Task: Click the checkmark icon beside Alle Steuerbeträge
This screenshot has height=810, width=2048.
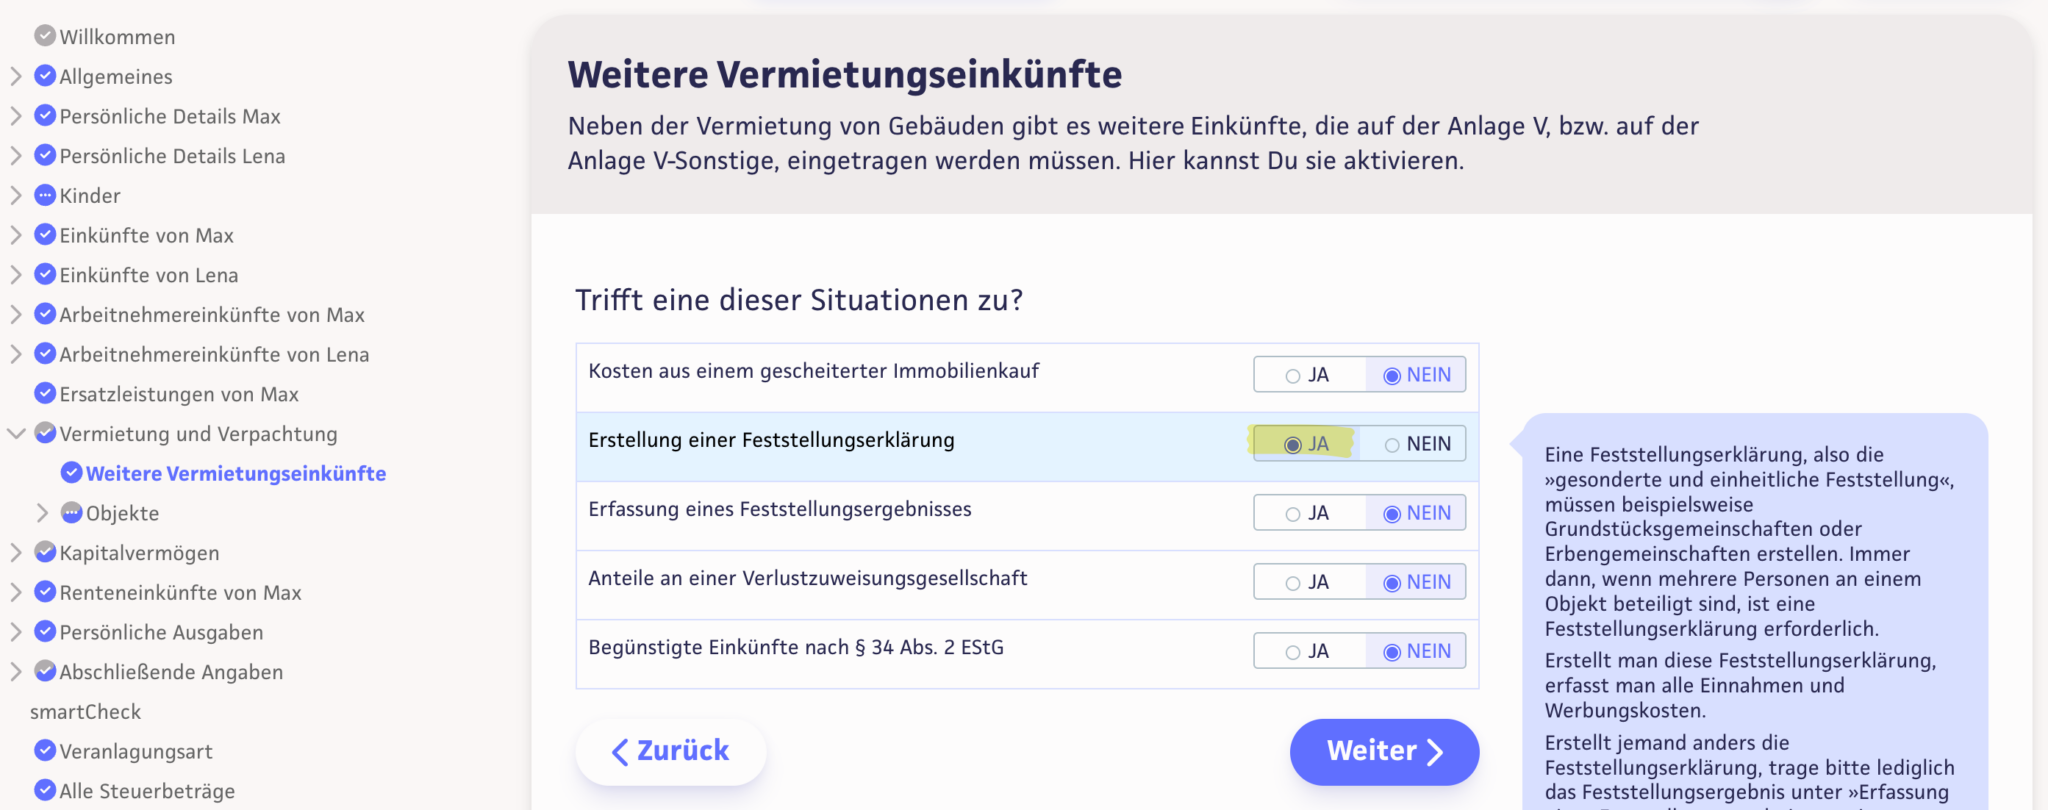Action: pos(46,790)
